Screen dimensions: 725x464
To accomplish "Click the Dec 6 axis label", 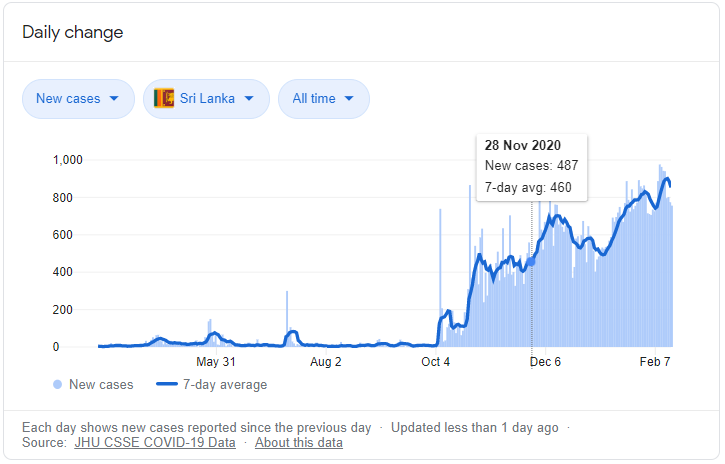I will (x=545, y=361).
